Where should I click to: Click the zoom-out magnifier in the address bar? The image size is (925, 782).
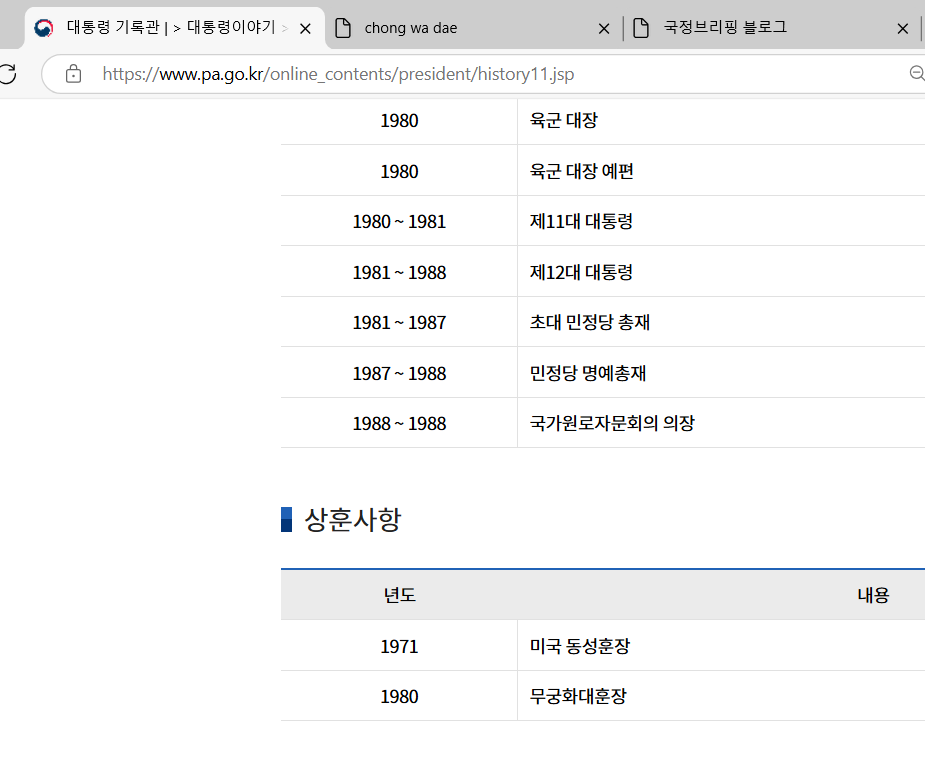916,73
